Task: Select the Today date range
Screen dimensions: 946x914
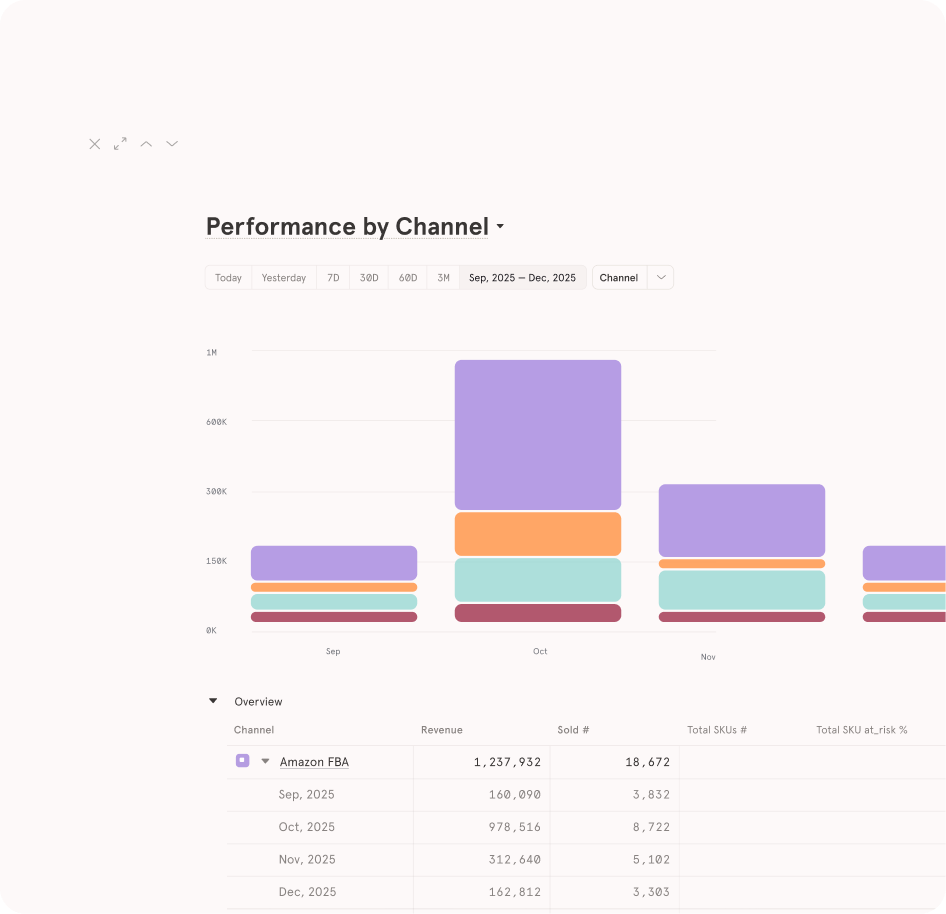Action: tap(228, 277)
